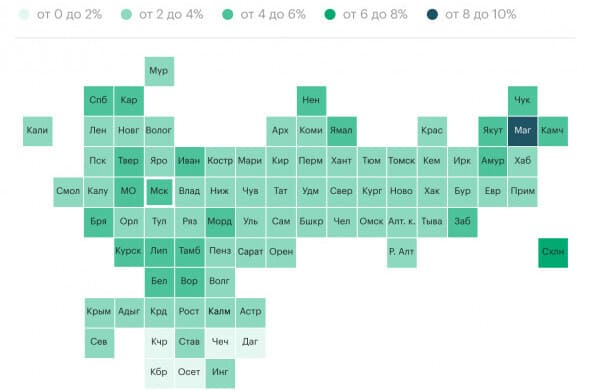
Task: Click the Даг region tile
Action: [x=250, y=343]
